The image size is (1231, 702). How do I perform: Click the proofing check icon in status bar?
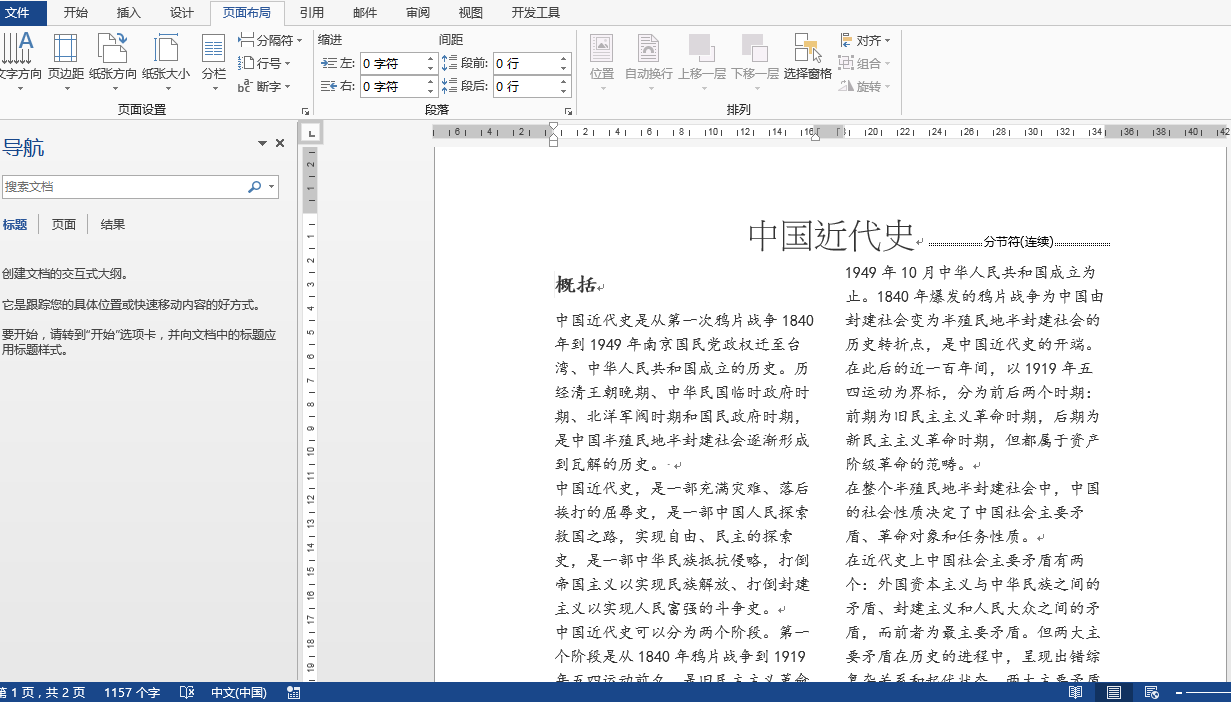pos(186,692)
